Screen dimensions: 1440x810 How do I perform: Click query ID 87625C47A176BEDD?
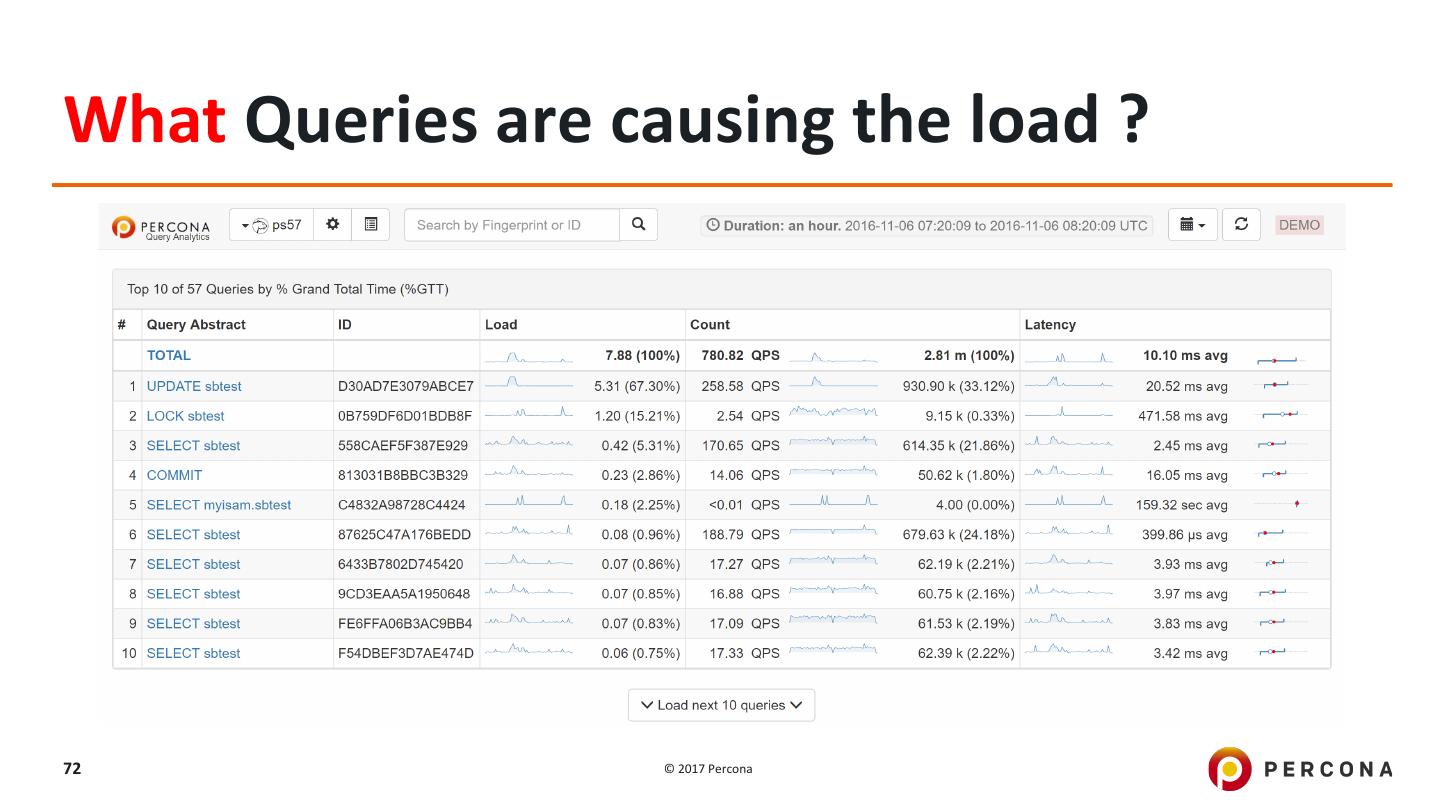404,535
